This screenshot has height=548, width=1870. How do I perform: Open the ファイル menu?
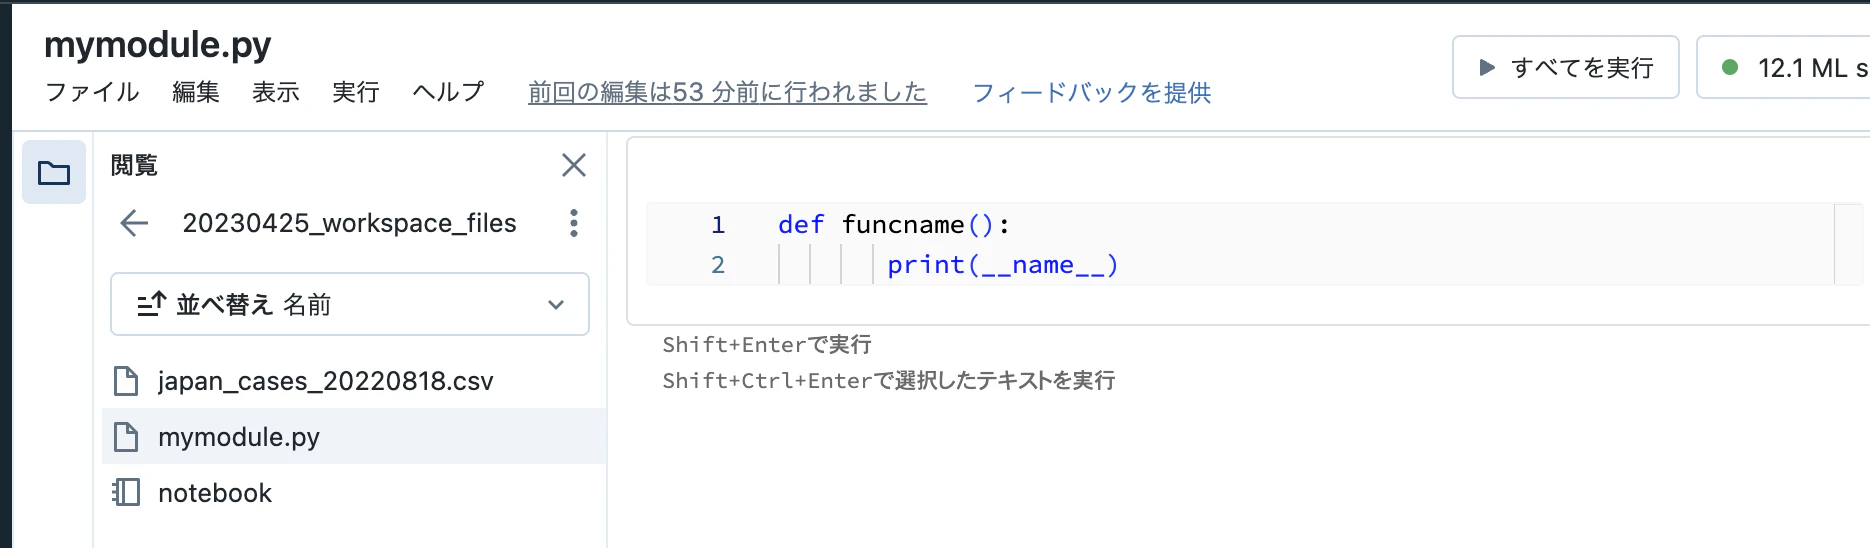(92, 92)
